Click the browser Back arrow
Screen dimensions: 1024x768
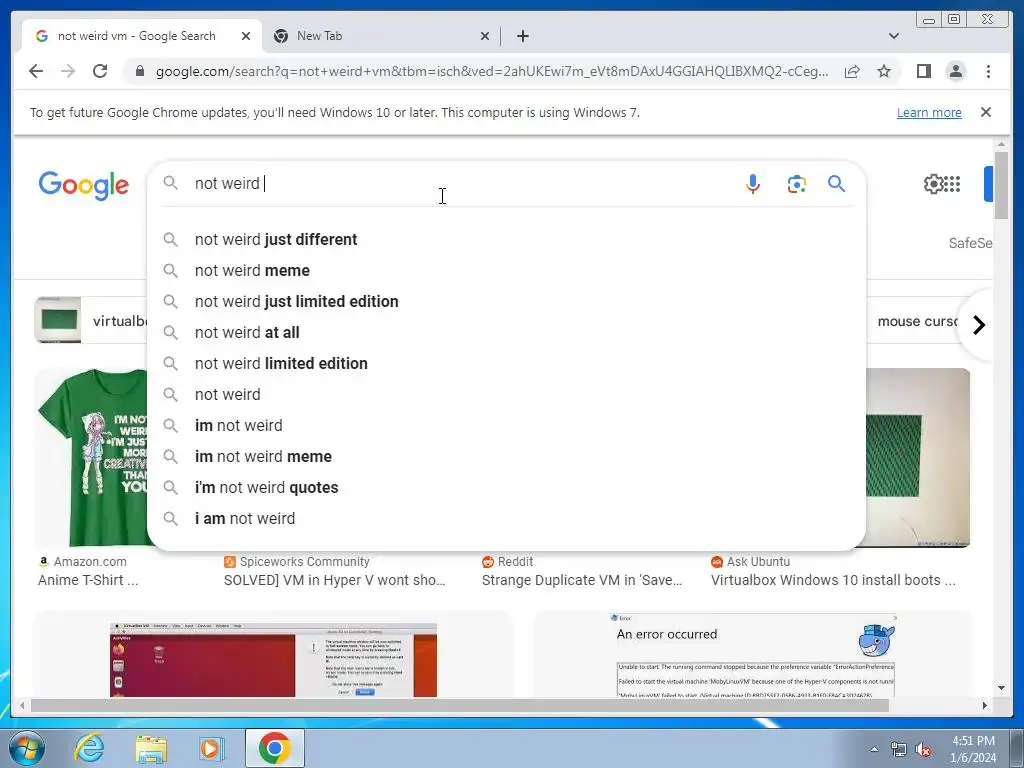36,71
